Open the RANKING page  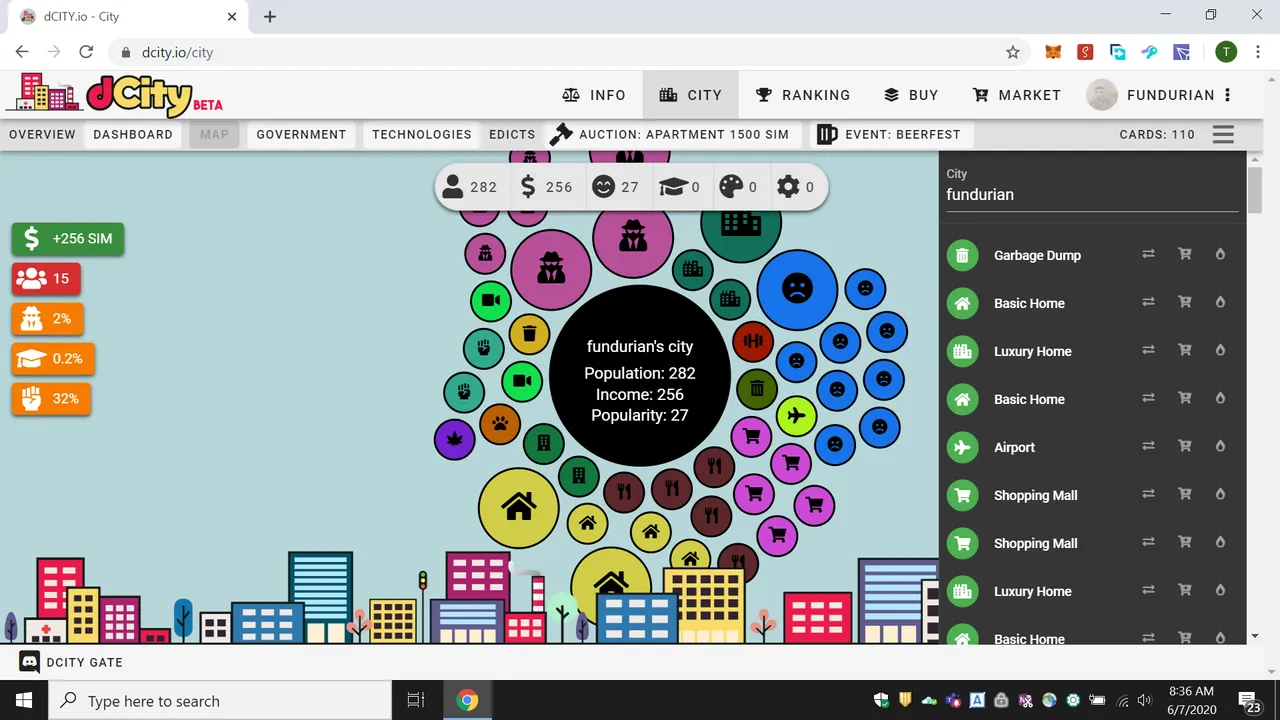(802, 95)
